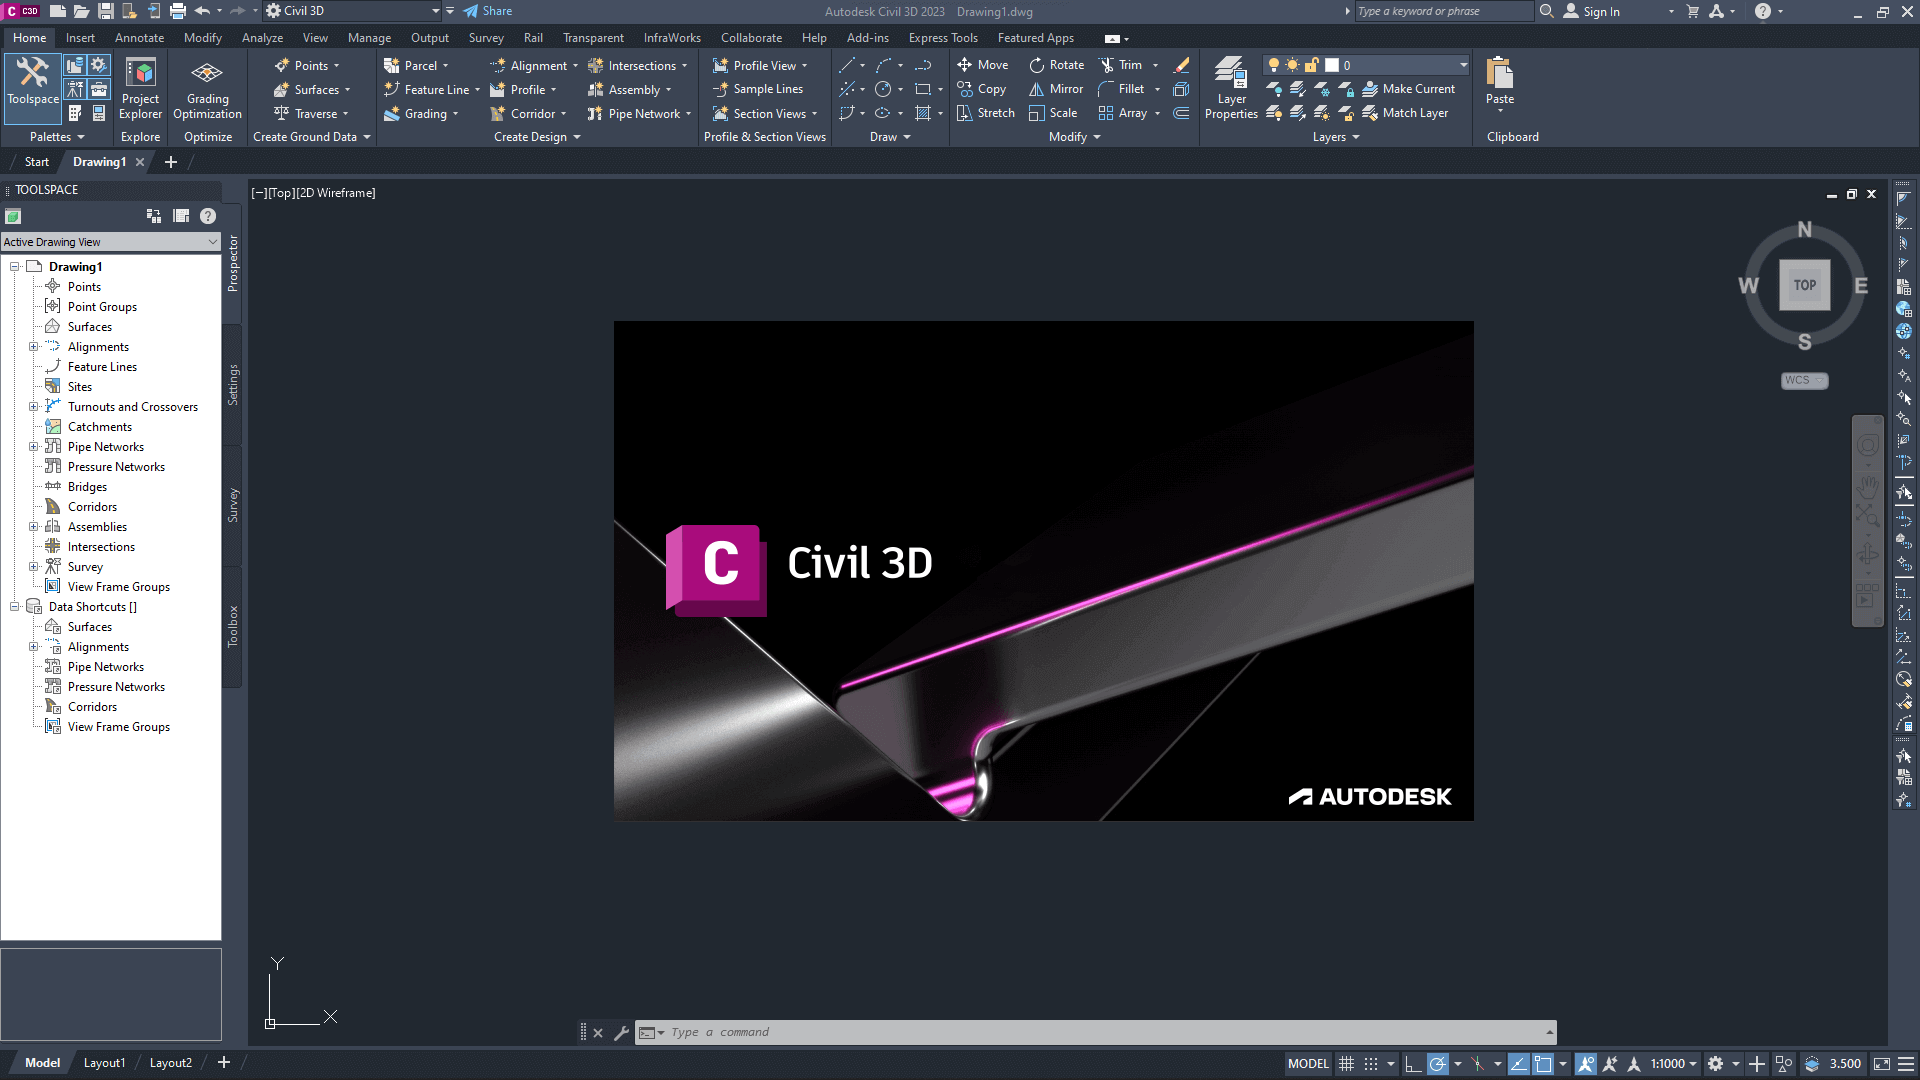Click the Toolspace help icon
Screen dimensions: 1920x1080
tap(208, 216)
